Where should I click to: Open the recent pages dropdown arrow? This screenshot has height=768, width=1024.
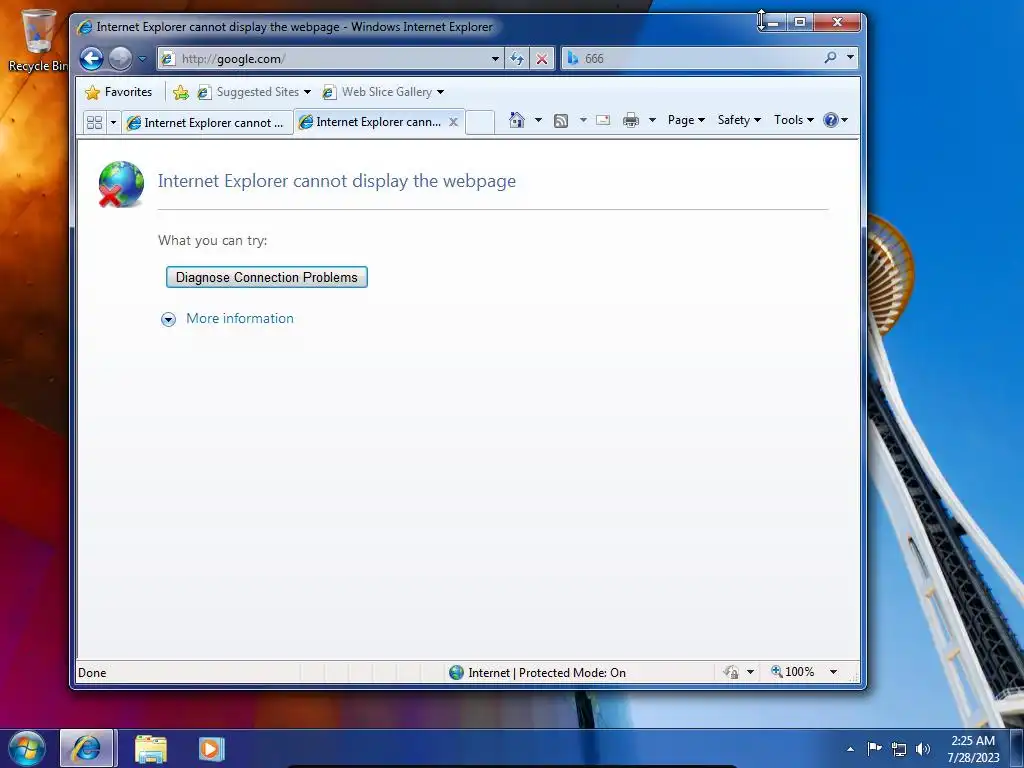click(142, 59)
